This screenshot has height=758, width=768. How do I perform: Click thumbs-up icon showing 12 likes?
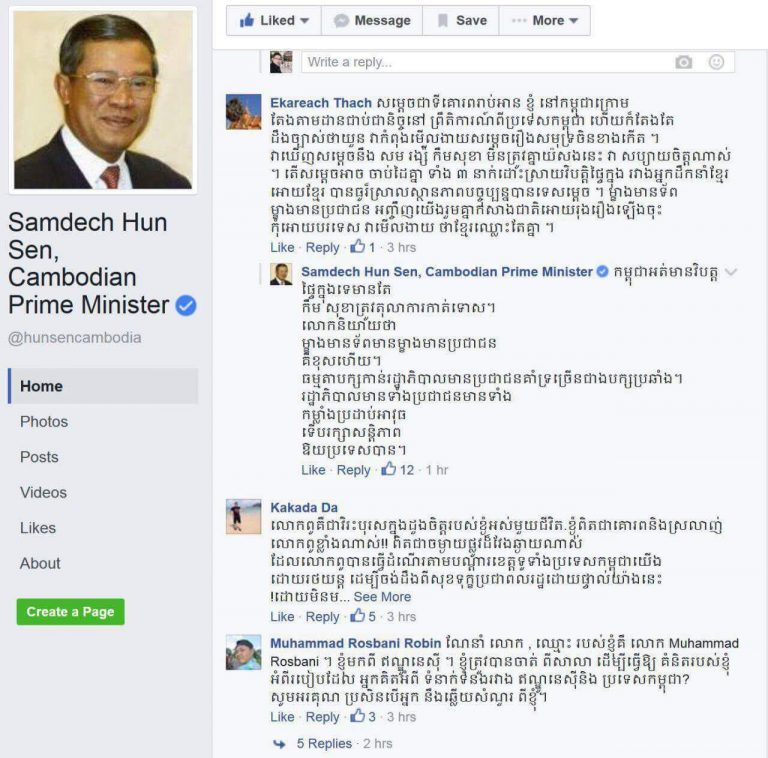pos(388,469)
